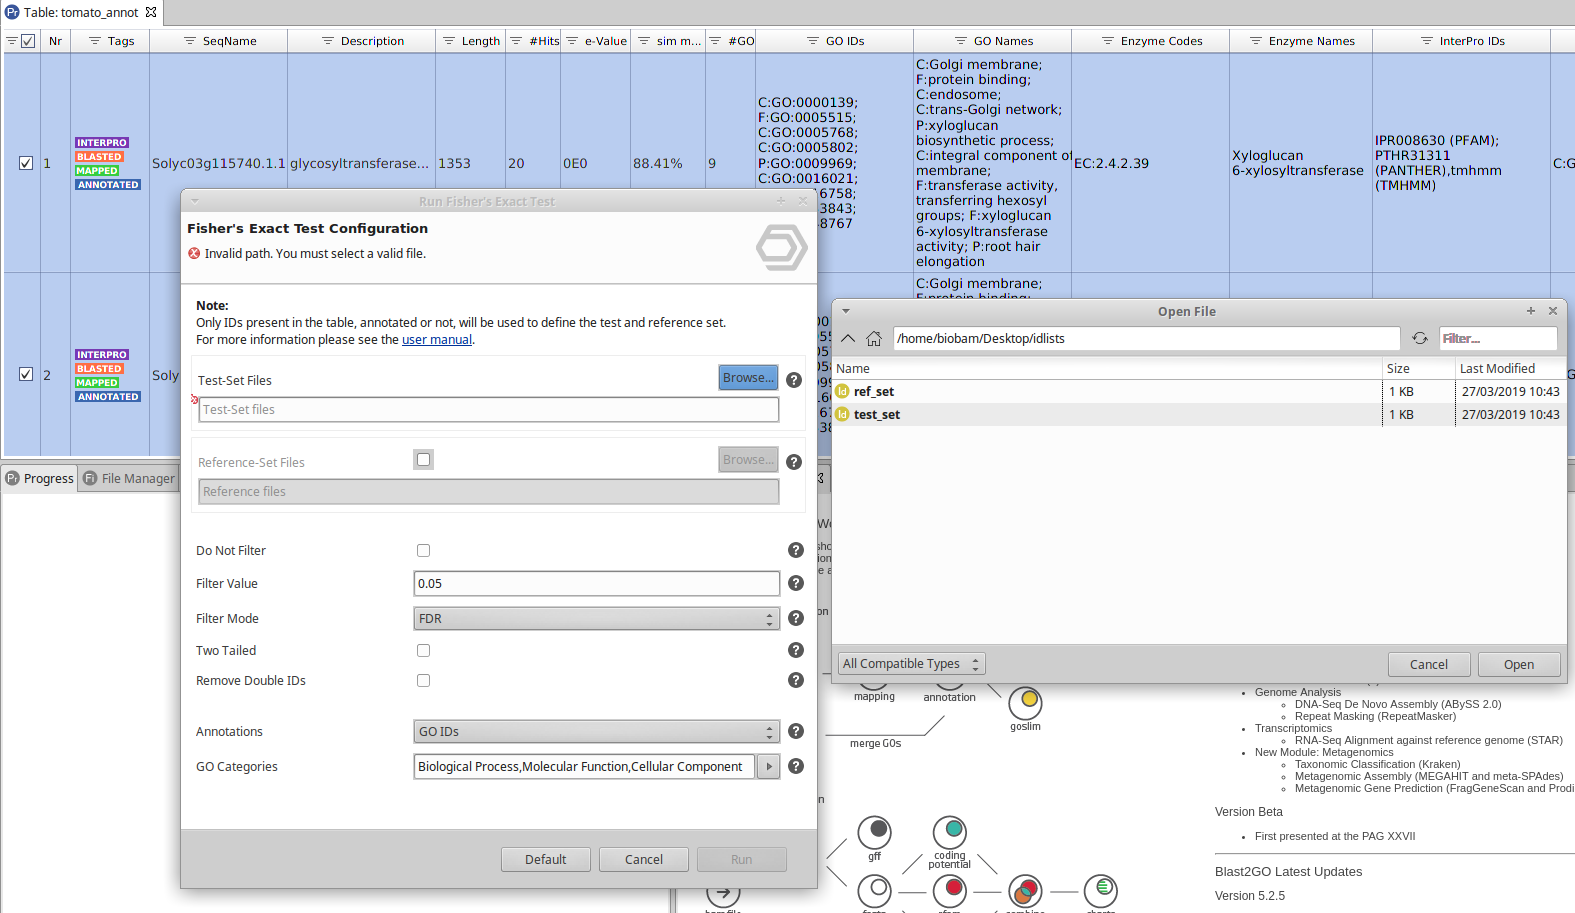Select the Progress tab

click(40, 479)
